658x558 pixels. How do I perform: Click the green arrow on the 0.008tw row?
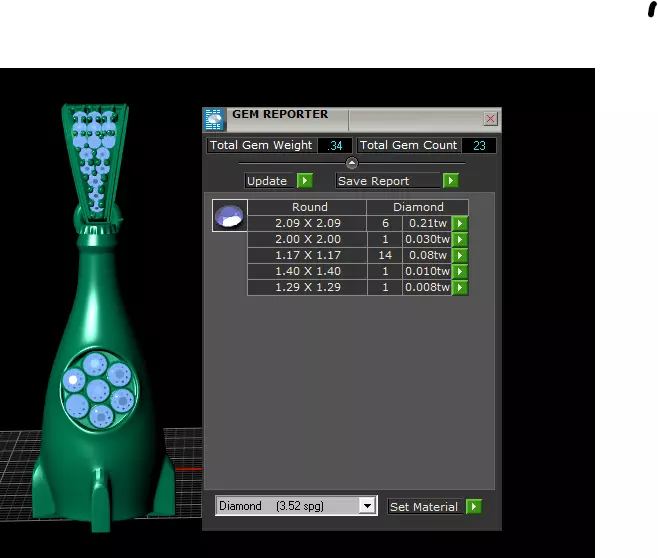pyautogui.click(x=460, y=287)
